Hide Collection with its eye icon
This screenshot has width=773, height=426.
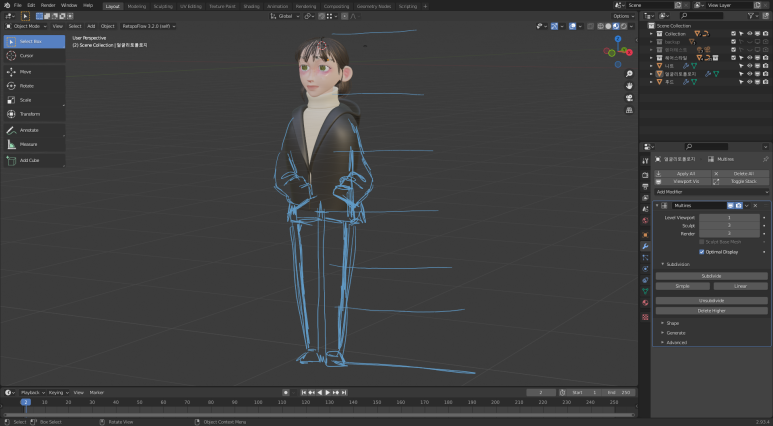(749, 34)
